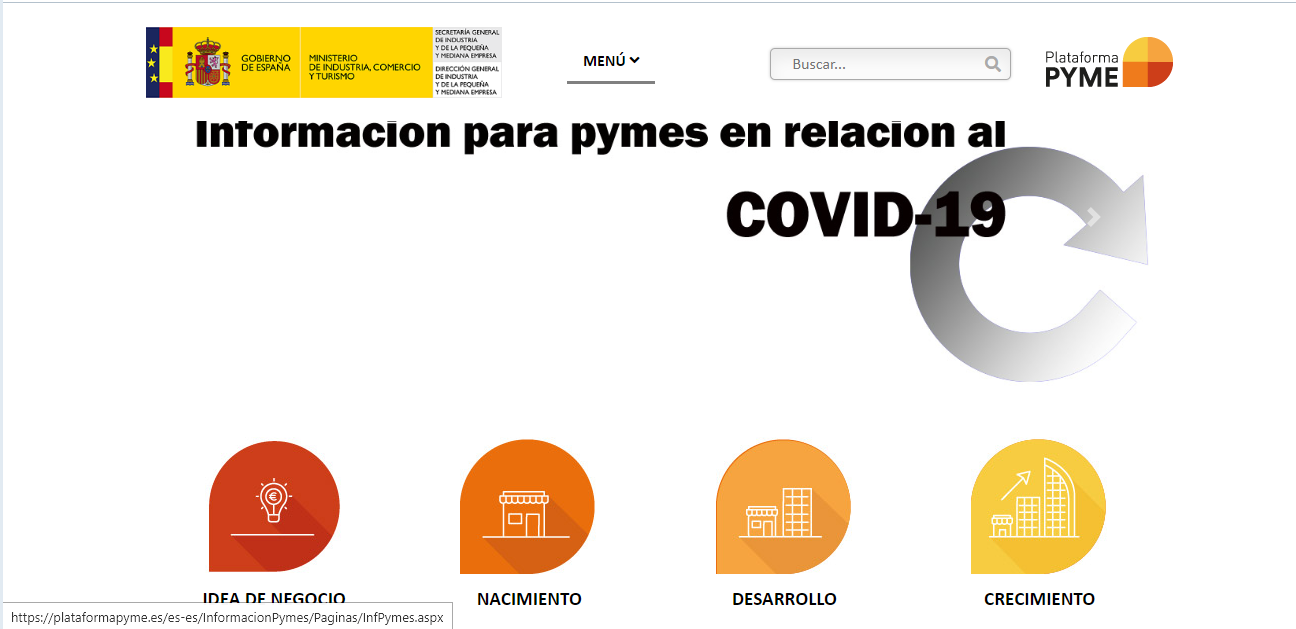Click the chevron next to MENÚ
Image resolution: width=1296 pixels, height=629 pixels.
pos(633,59)
